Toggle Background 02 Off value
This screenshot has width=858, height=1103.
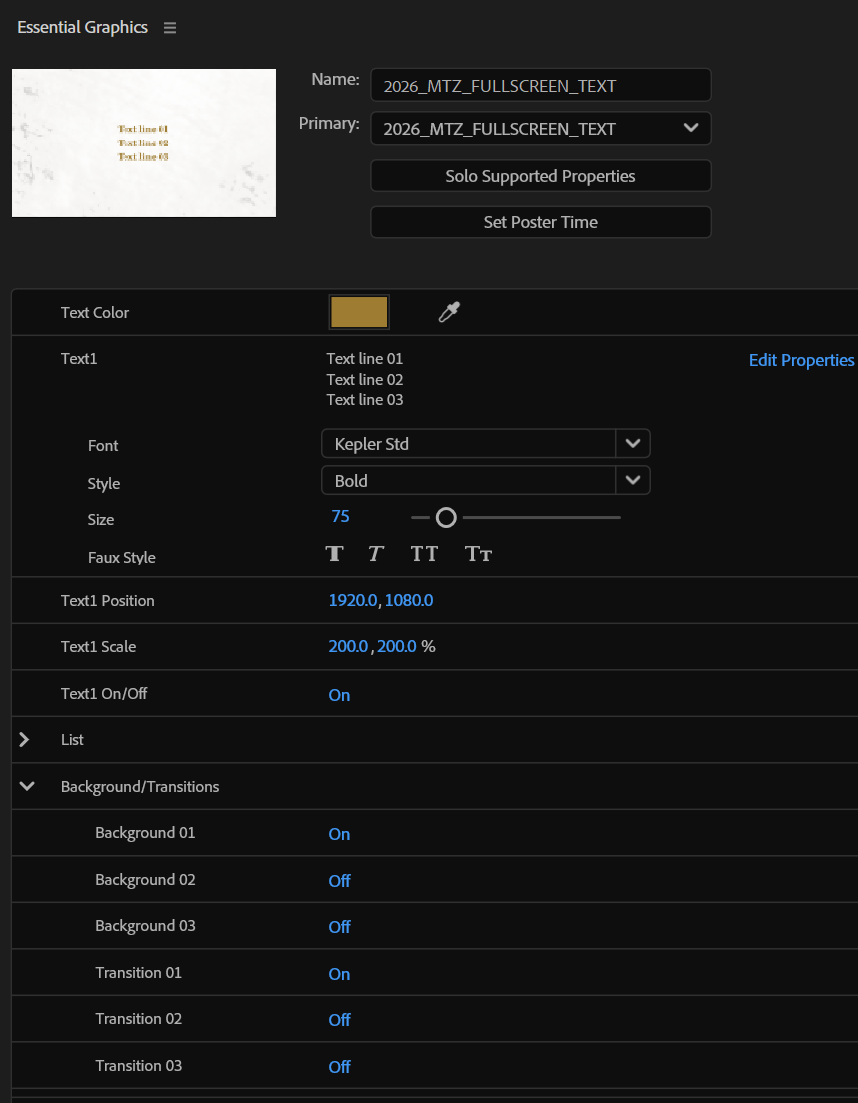click(340, 881)
